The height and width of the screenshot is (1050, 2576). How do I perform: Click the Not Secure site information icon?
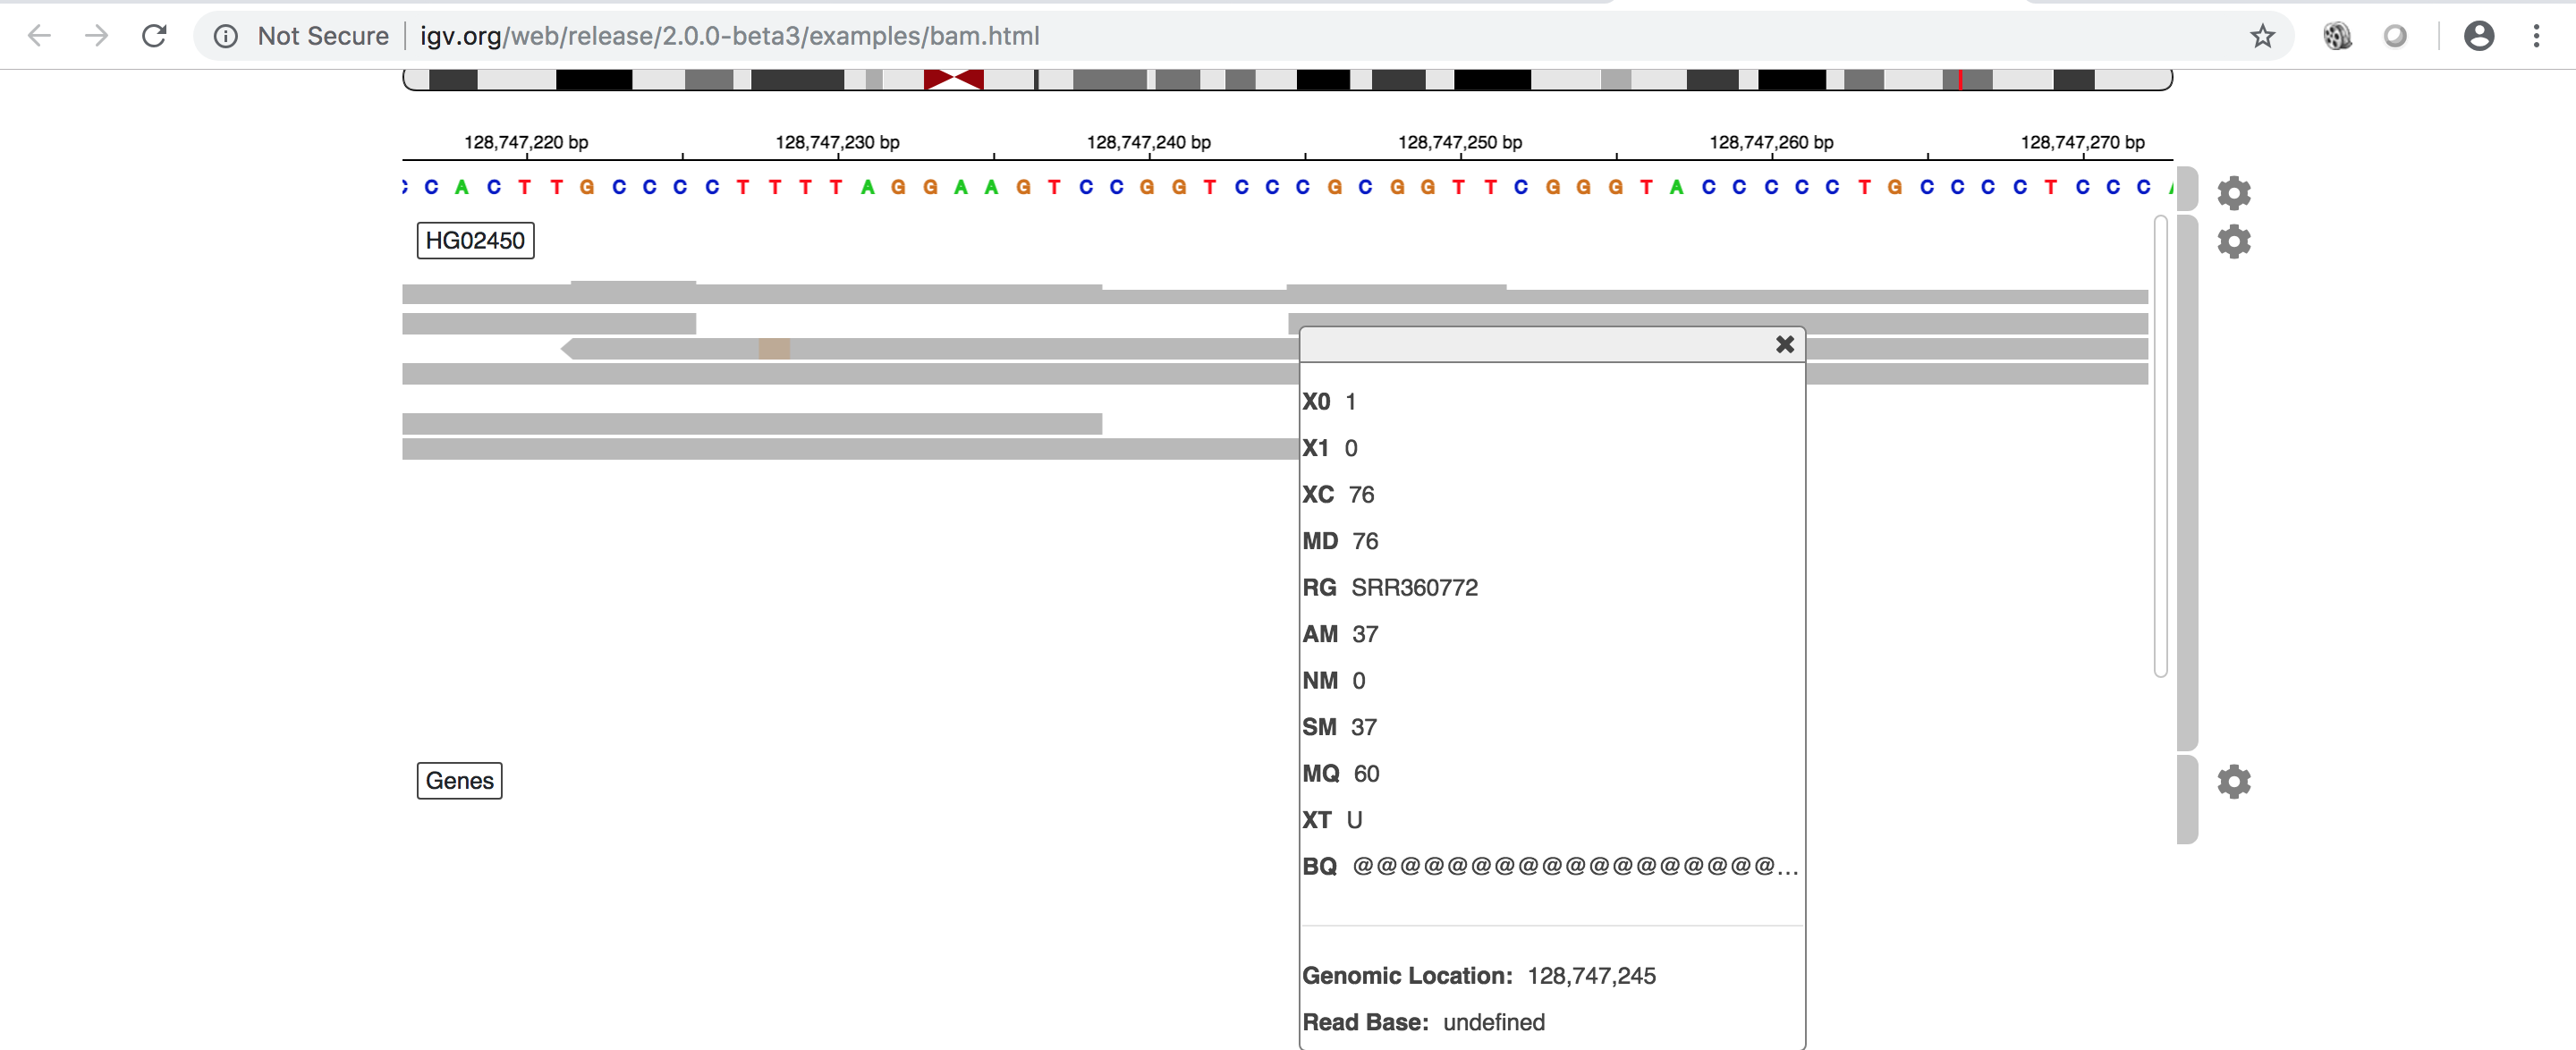225,36
